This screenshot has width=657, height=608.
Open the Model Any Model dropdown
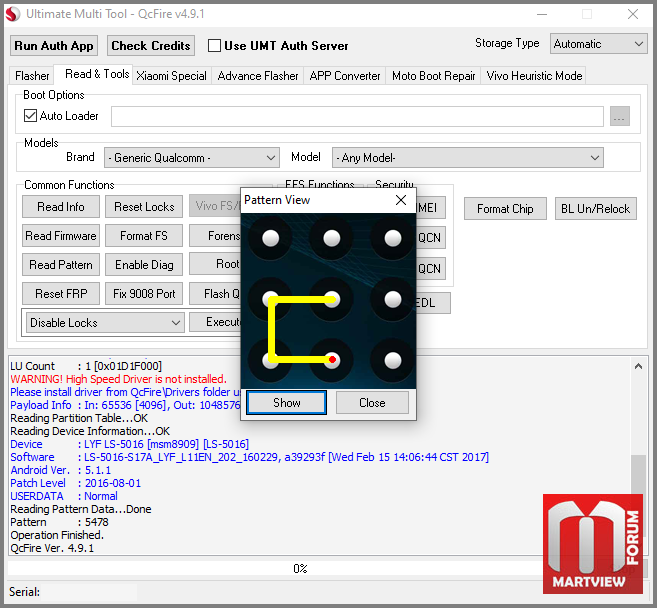point(467,157)
